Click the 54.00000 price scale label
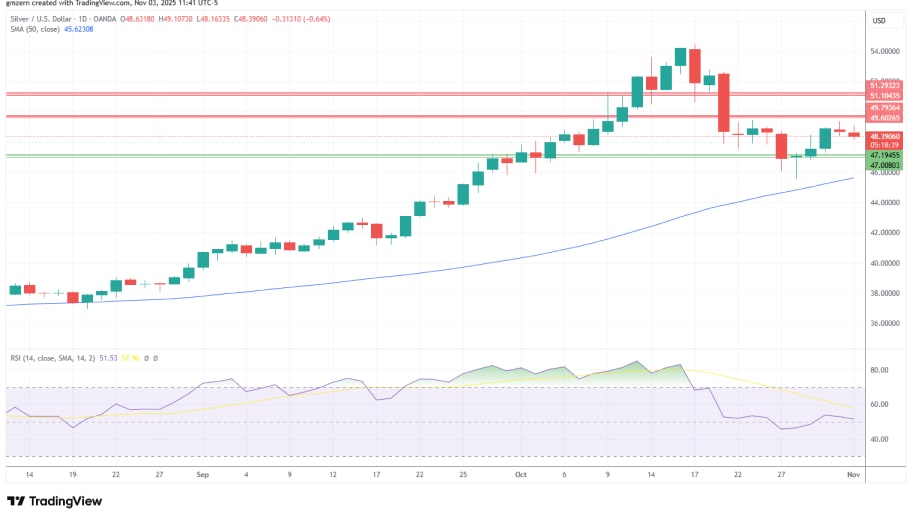 [885, 51]
